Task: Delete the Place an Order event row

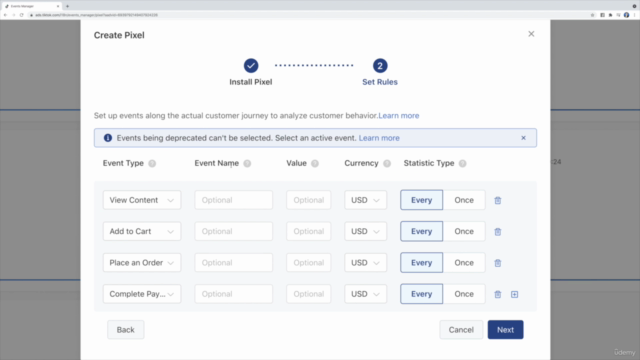Action: [498, 263]
